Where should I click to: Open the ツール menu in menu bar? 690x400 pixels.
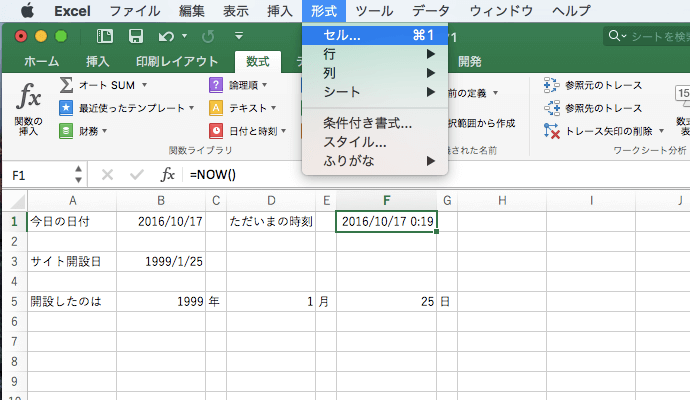click(x=374, y=11)
